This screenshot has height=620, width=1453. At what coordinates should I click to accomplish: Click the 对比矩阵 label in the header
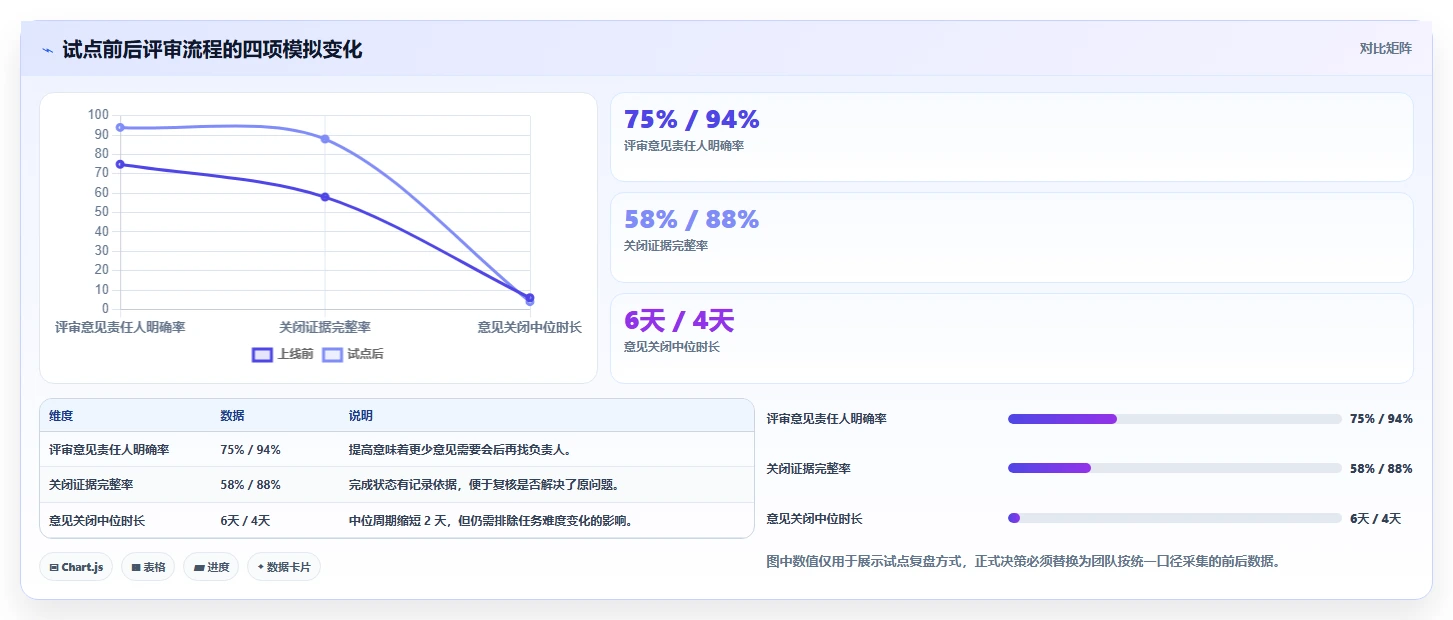[x=1386, y=48]
